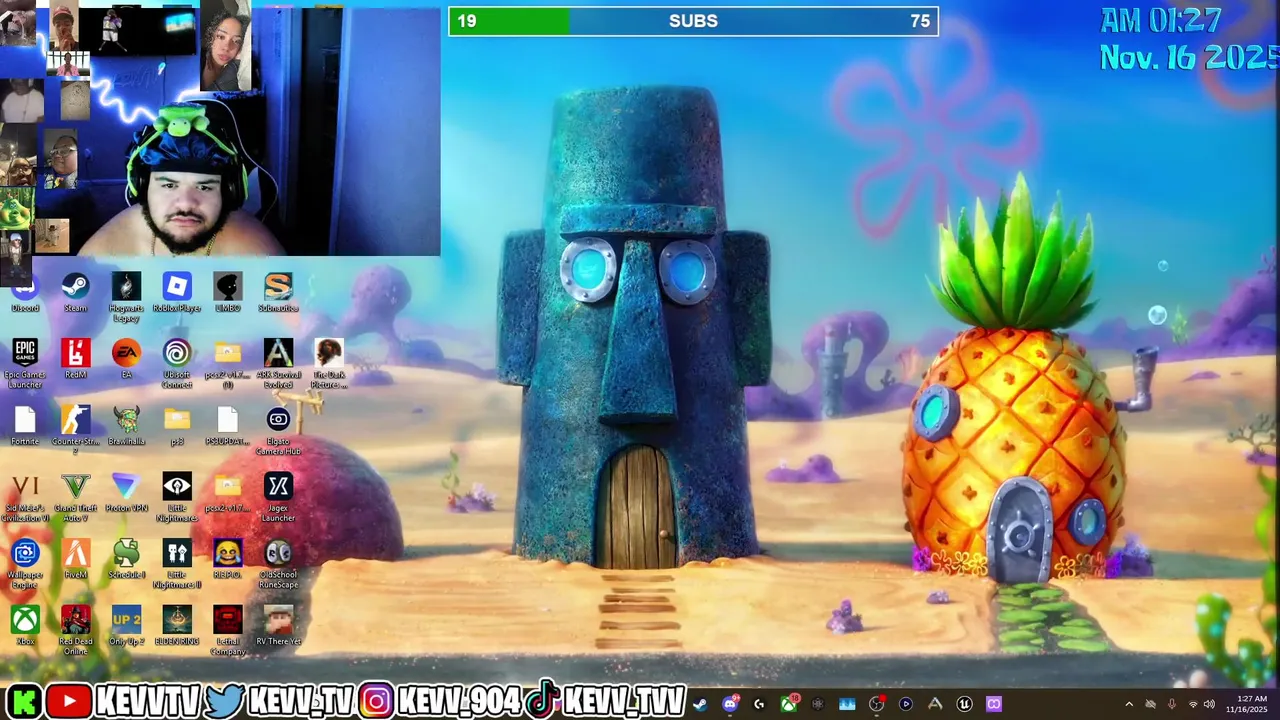Image resolution: width=1280 pixels, height=720 pixels.
Task: Select the Little Nightmares II icon
Action: click(177, 564)
